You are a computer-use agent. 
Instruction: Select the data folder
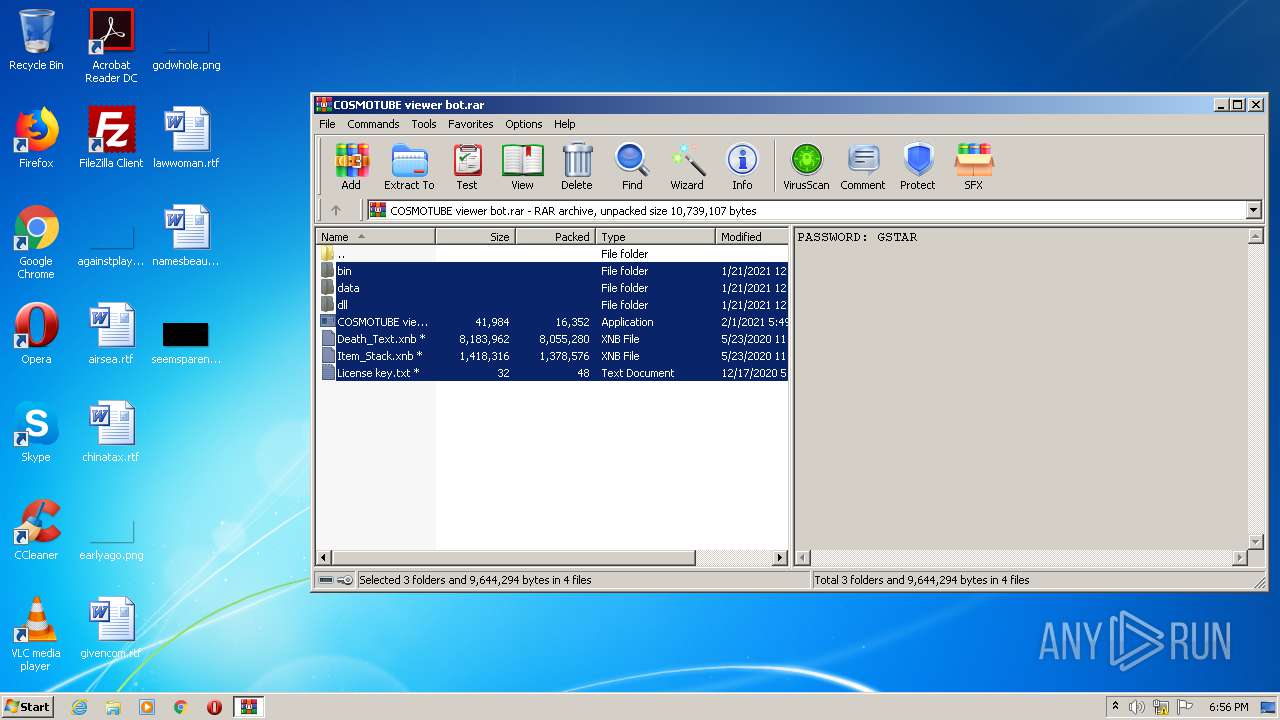tap(553, 288)
